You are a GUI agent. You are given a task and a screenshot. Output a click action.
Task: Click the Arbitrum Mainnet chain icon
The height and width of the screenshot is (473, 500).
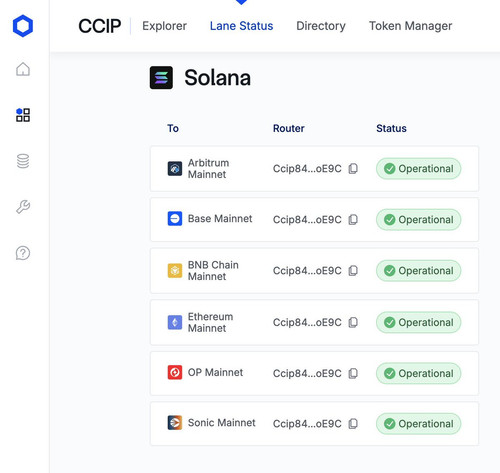[x=175, y=169]
